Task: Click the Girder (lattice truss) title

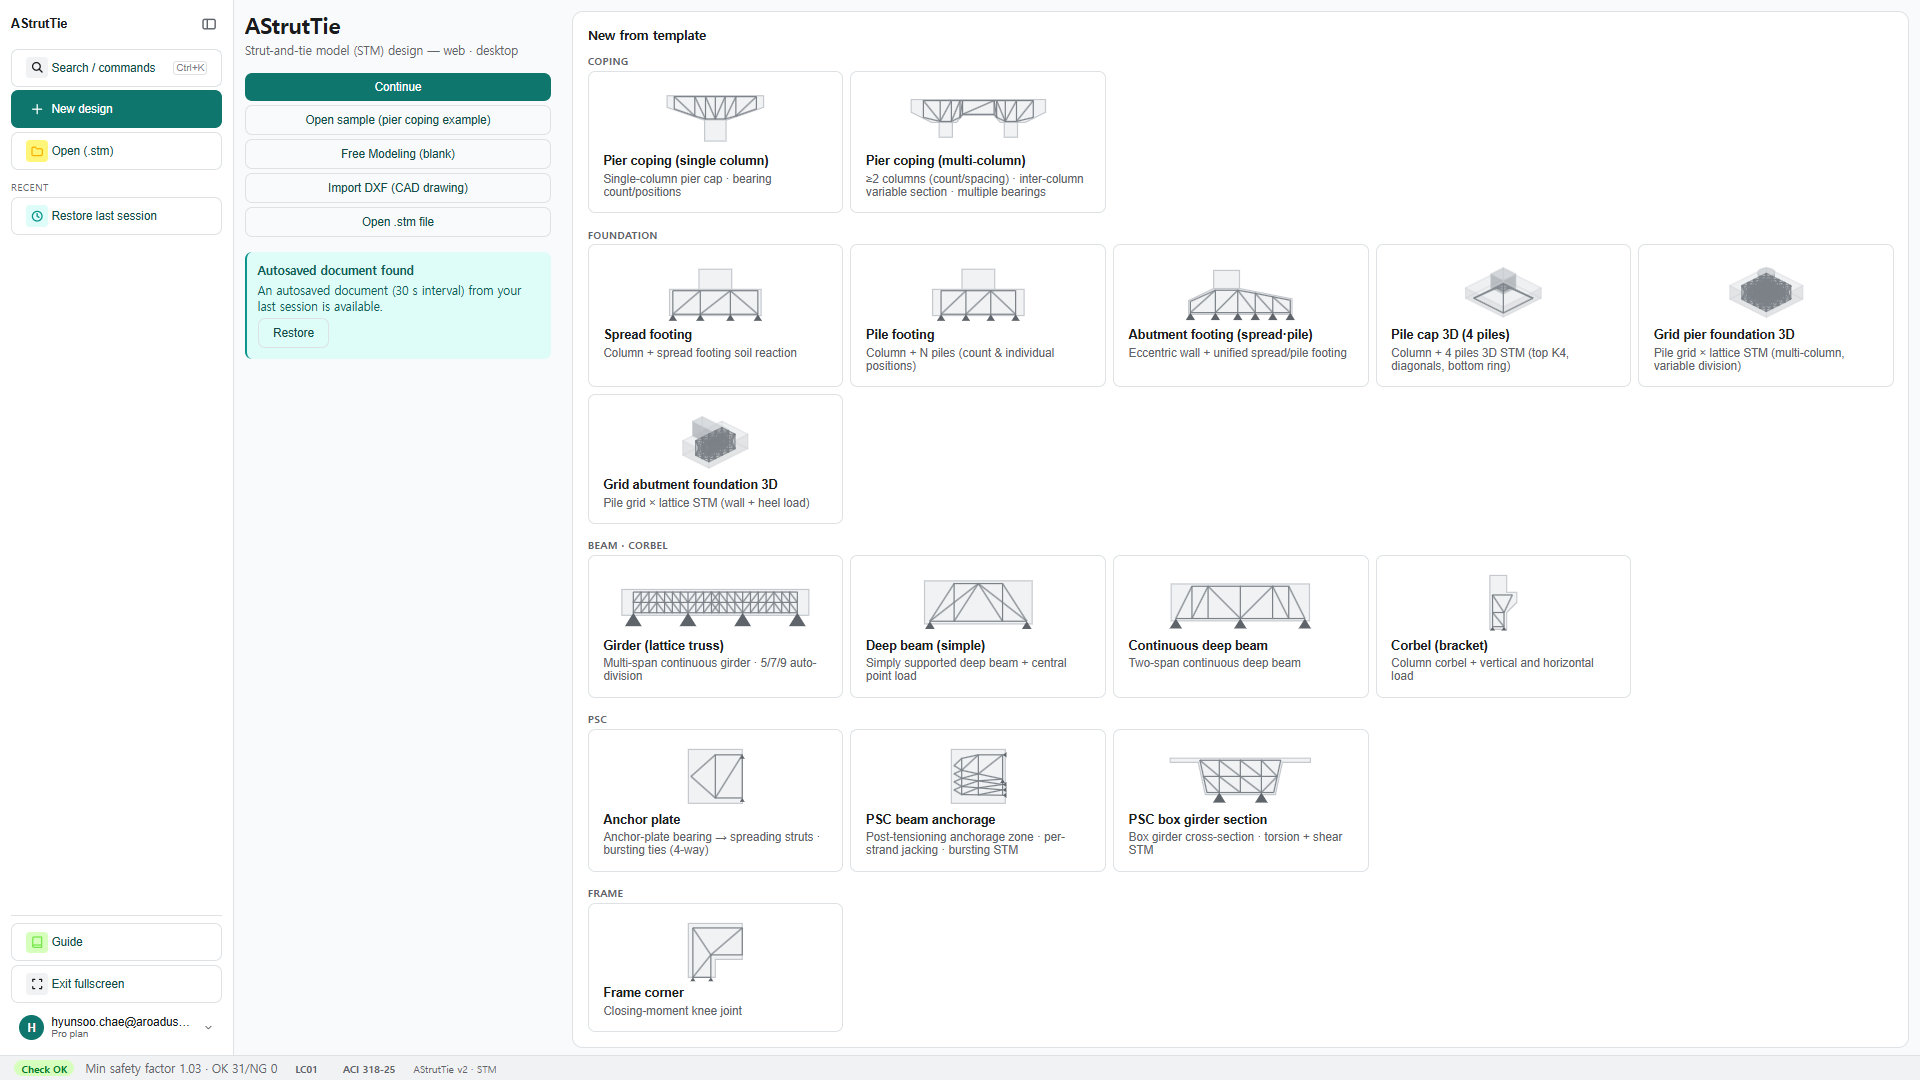Action: (663, 645)
